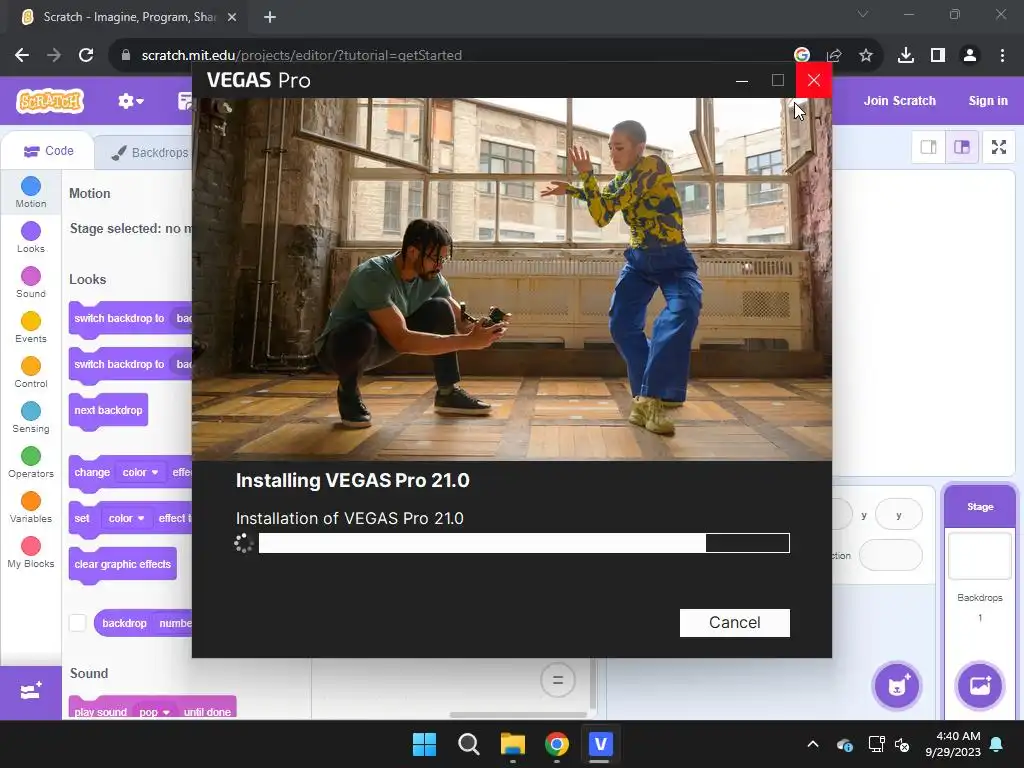The width and height of the screenshot is (1024, 768).
Task: Select the Stage pane header
Action: tap(980, 507)
